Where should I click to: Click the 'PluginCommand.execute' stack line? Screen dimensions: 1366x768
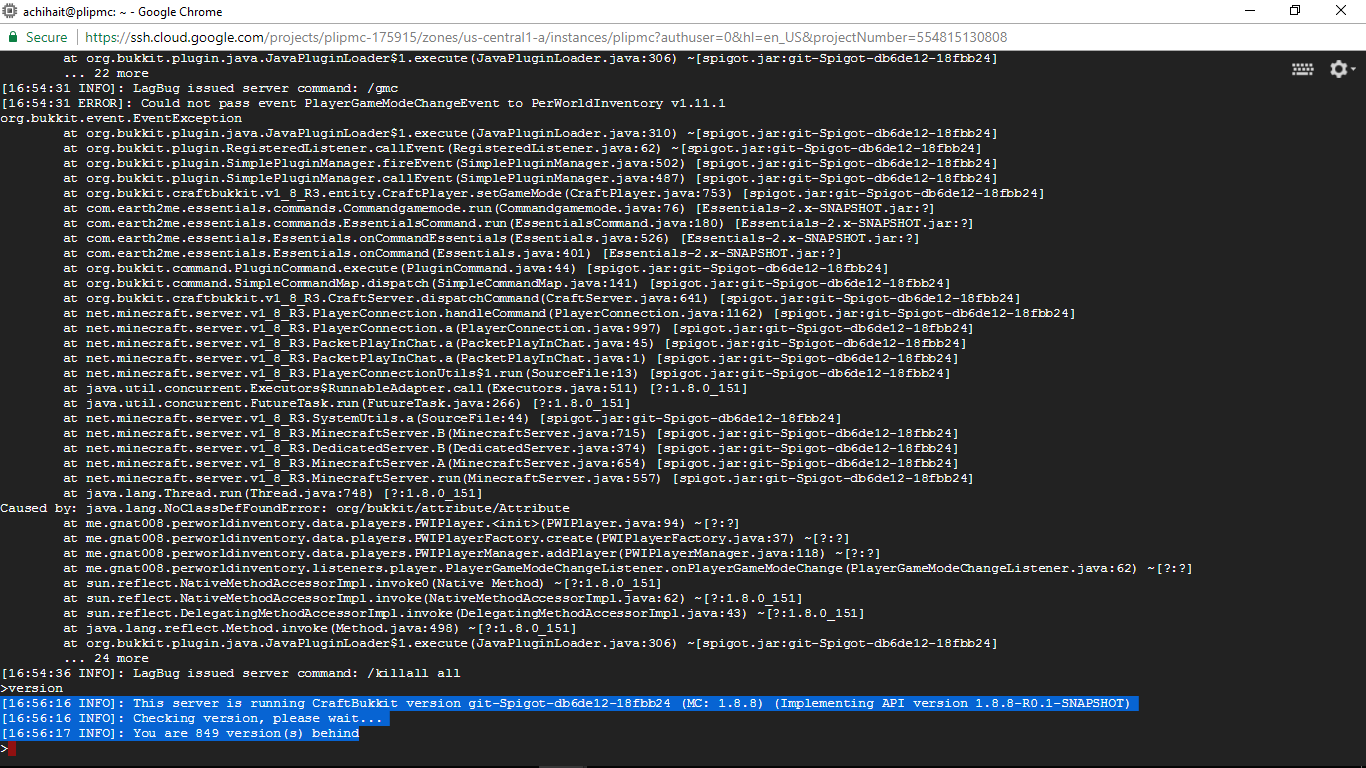pyautogui.click(x=475, y=268)
